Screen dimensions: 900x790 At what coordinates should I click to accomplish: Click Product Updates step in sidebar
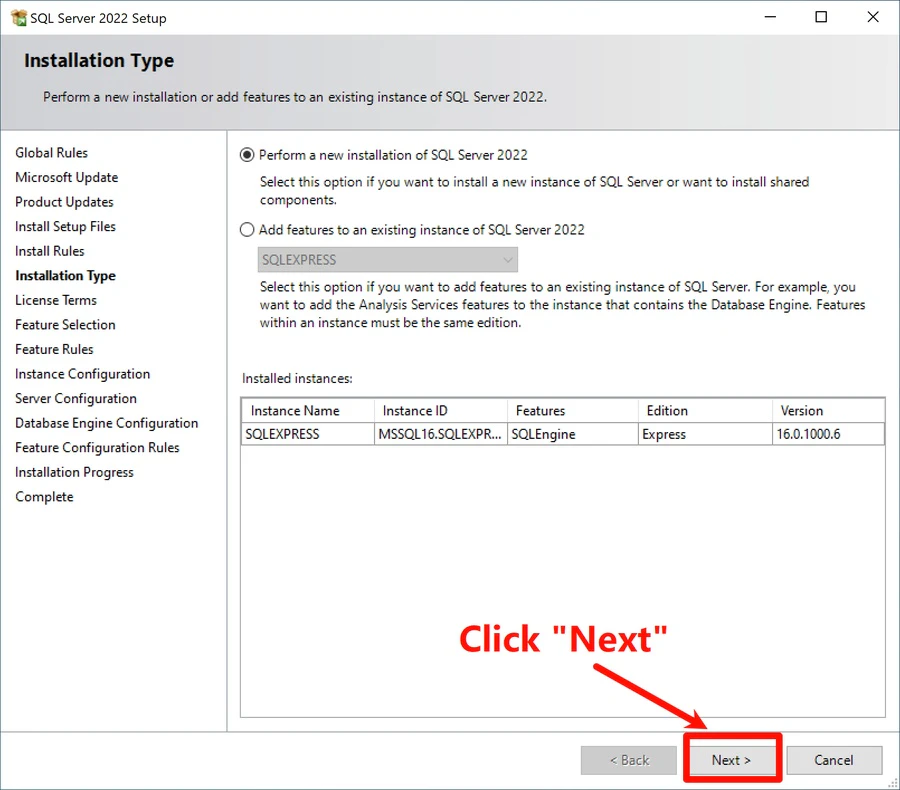click(64, 202)
